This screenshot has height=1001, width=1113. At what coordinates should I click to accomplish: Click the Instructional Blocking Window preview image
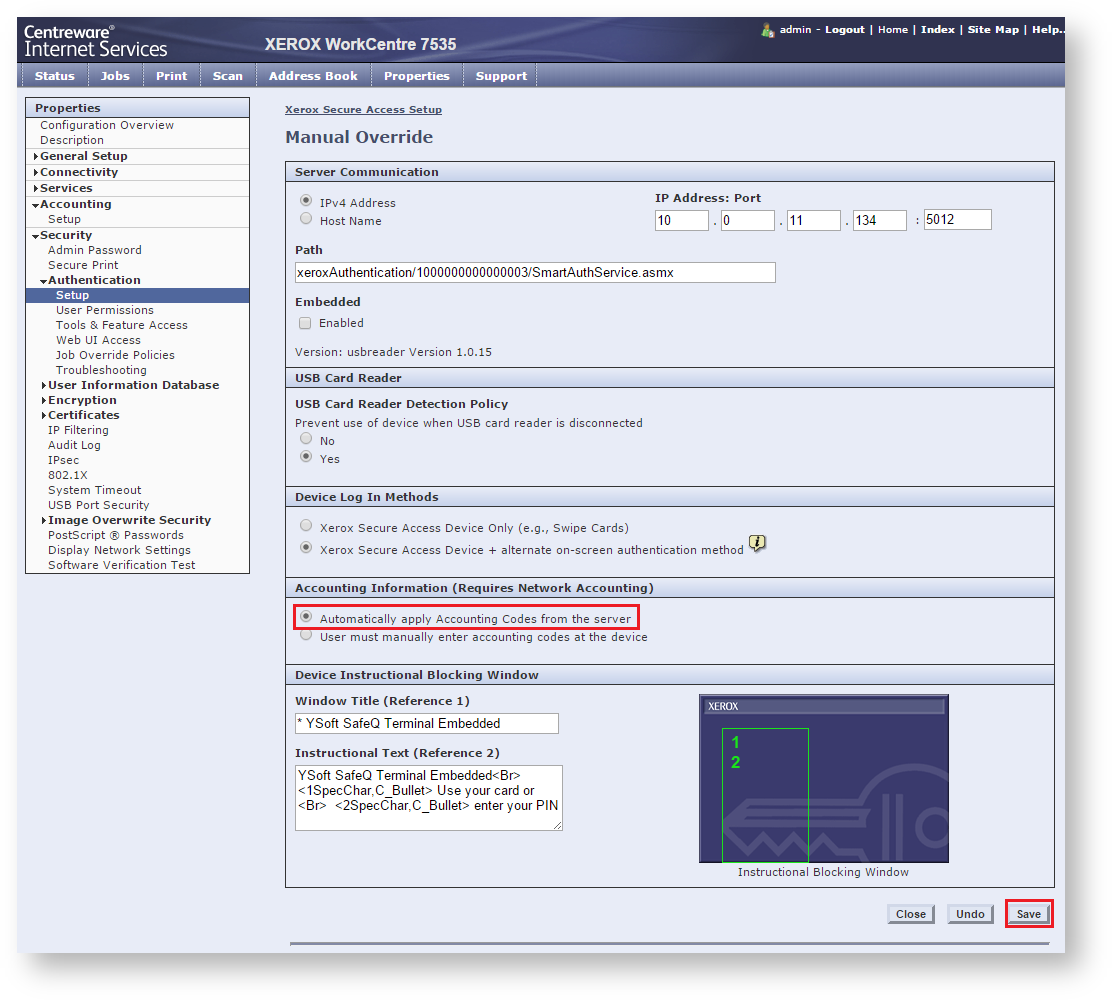pos(823,779)
